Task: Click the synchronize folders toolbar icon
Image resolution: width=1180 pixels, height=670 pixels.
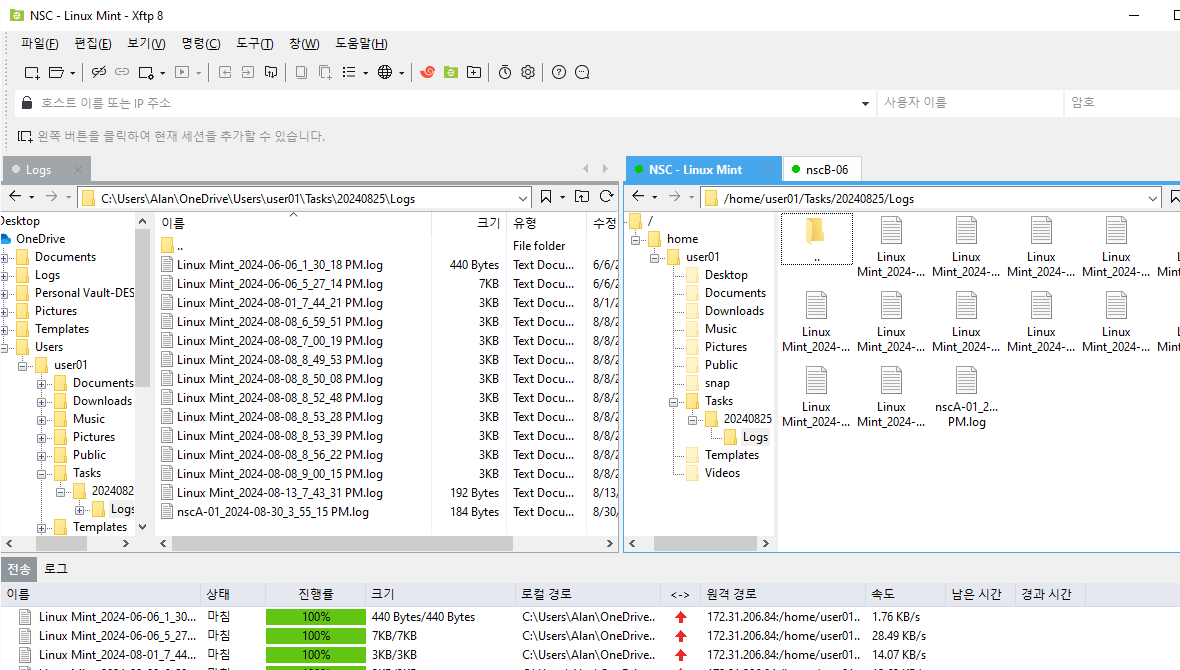Action: (271, 72)
